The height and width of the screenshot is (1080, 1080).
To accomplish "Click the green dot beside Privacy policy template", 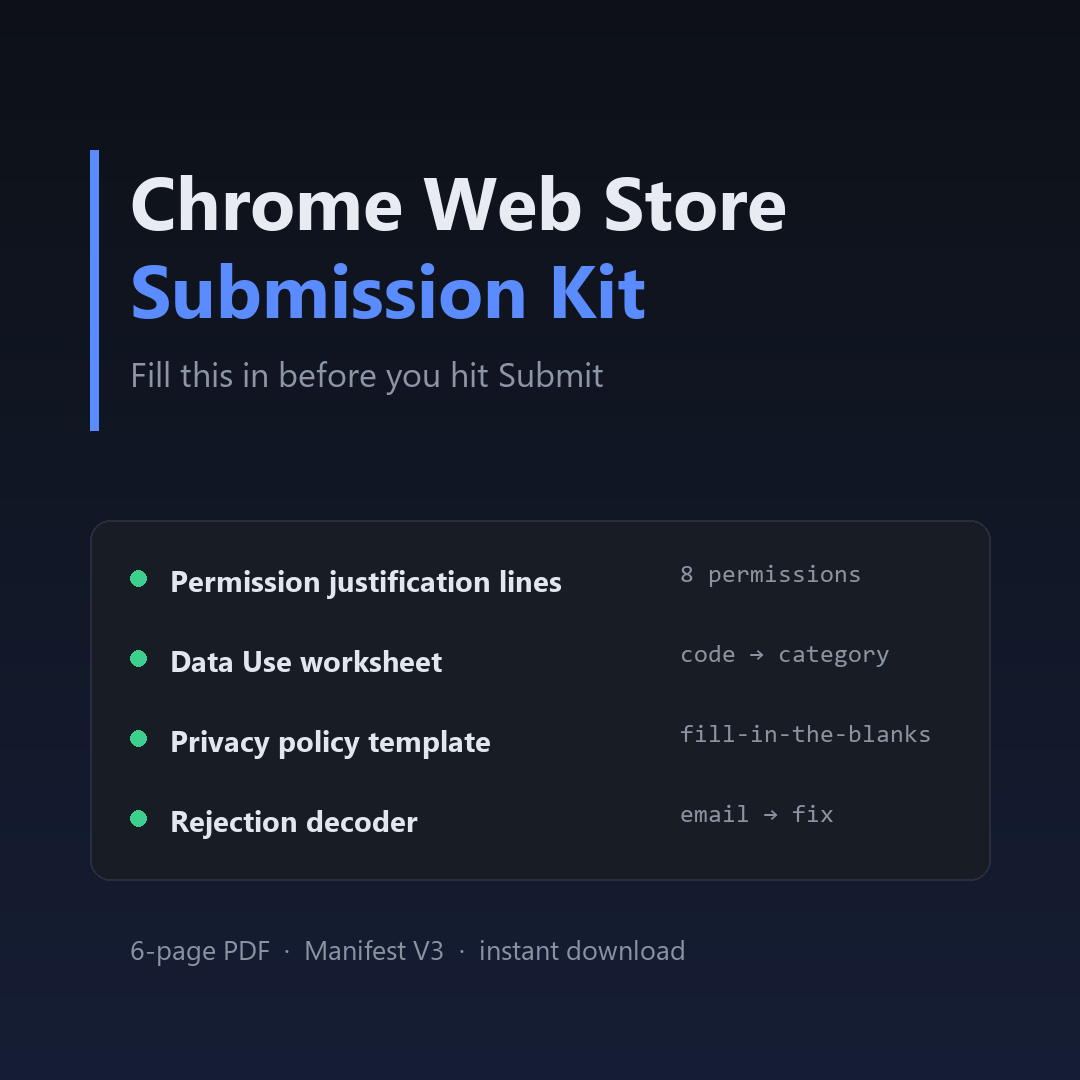I will pyautogui.click(x=138, y=738).
